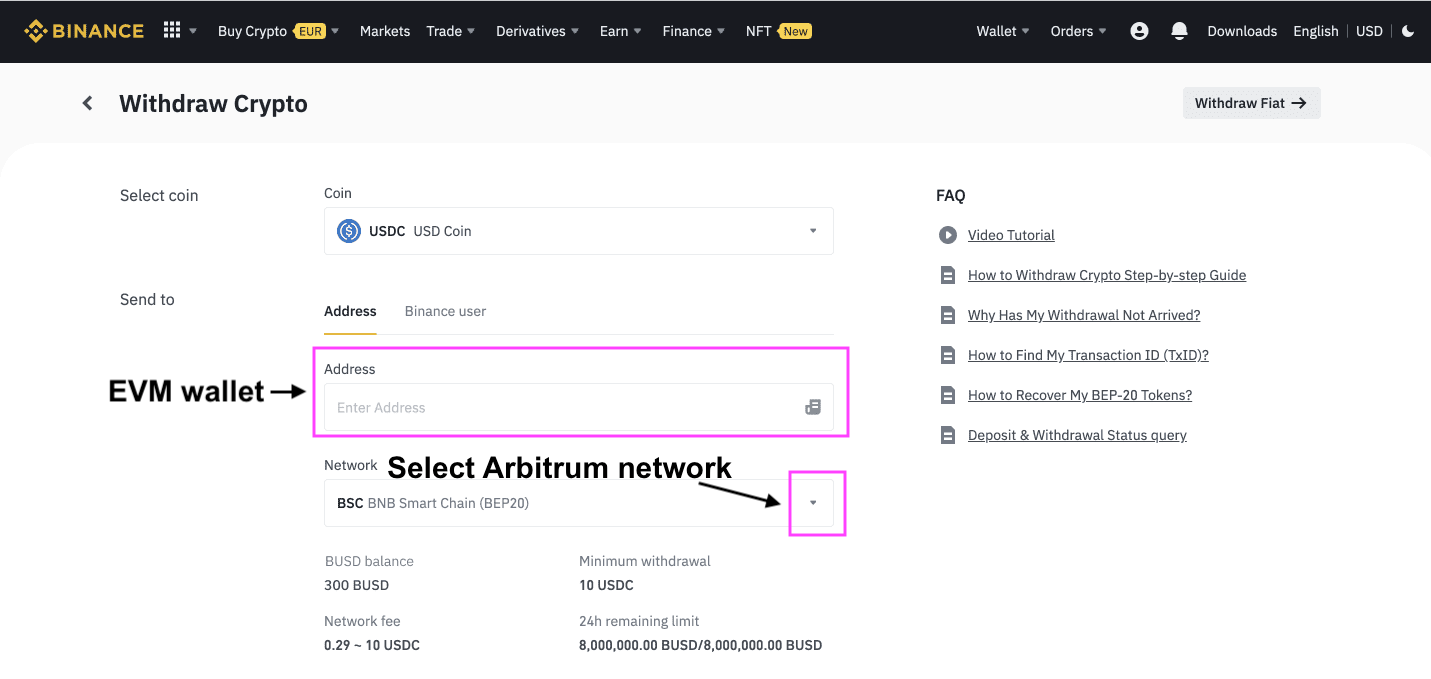This screenshot has width=1431, height=679.
Task: Open the apps grid menu icon
Action: pos(172,30)
